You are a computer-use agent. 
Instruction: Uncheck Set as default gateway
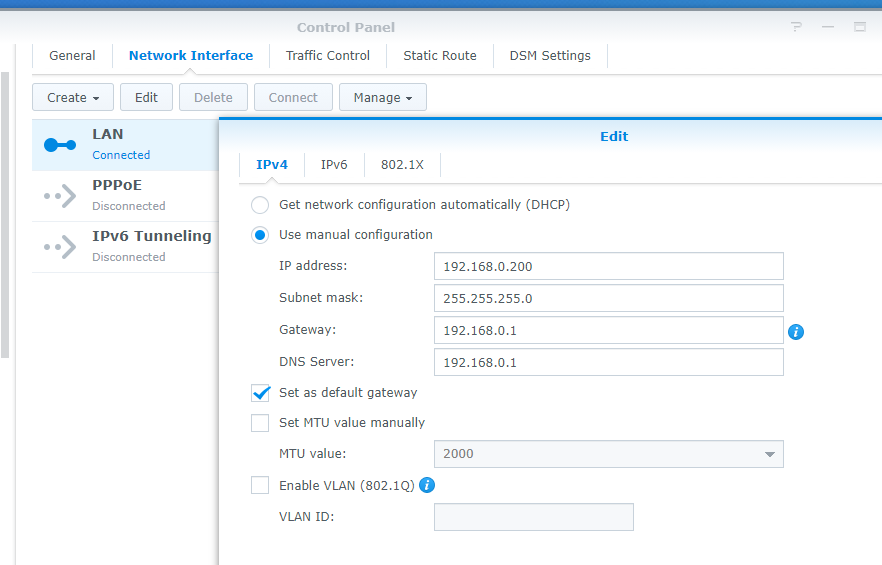[x=260, y=393]
